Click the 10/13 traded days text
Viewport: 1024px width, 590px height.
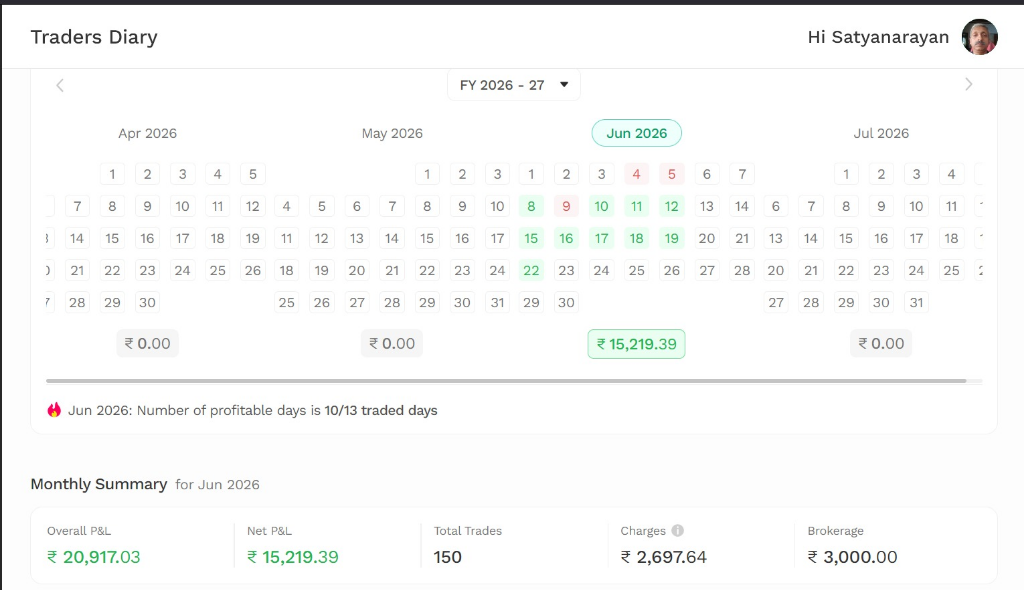pos(381,410)
